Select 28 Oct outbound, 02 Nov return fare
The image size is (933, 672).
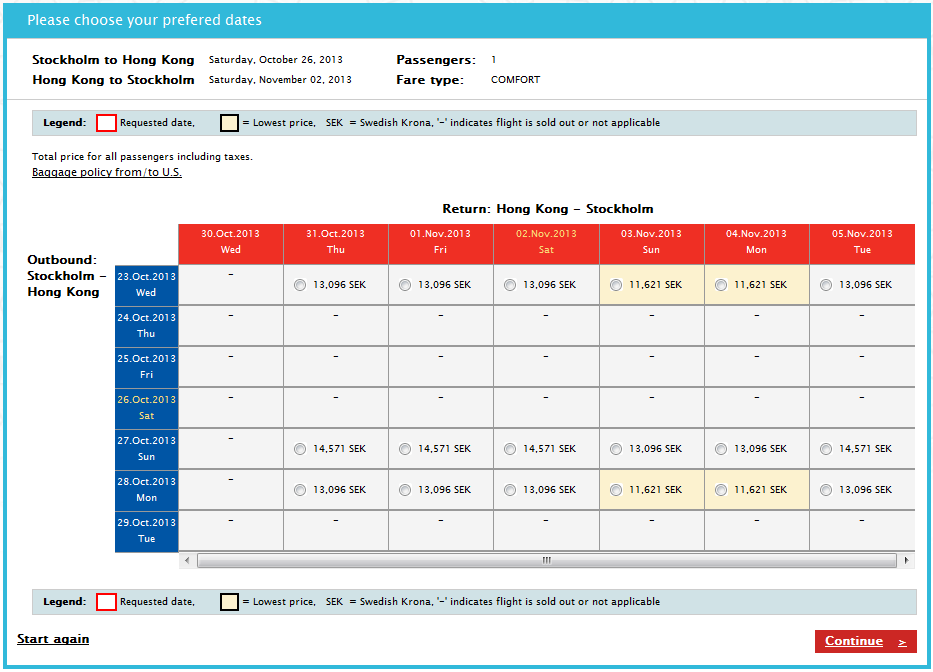[x=510, y=490]
